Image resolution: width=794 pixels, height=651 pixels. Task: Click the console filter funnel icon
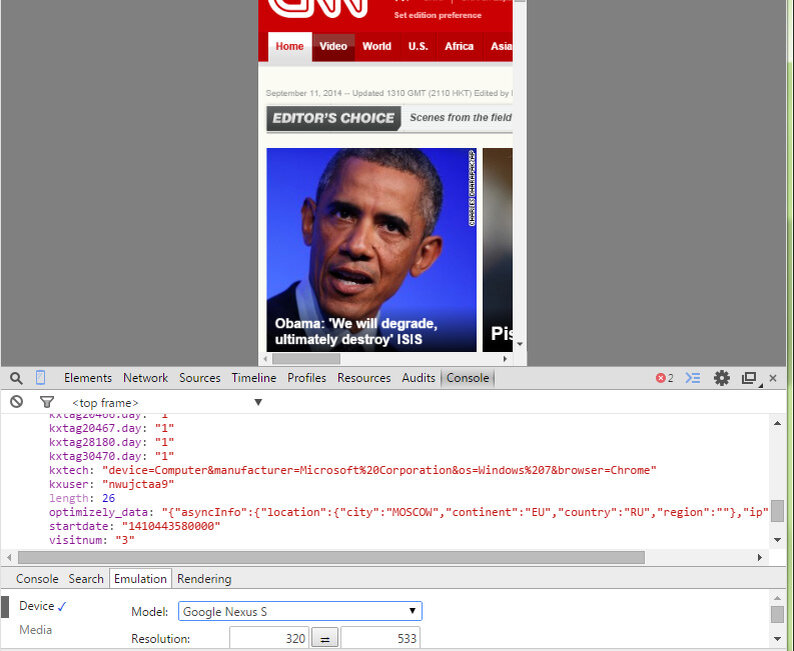(47, 402)
